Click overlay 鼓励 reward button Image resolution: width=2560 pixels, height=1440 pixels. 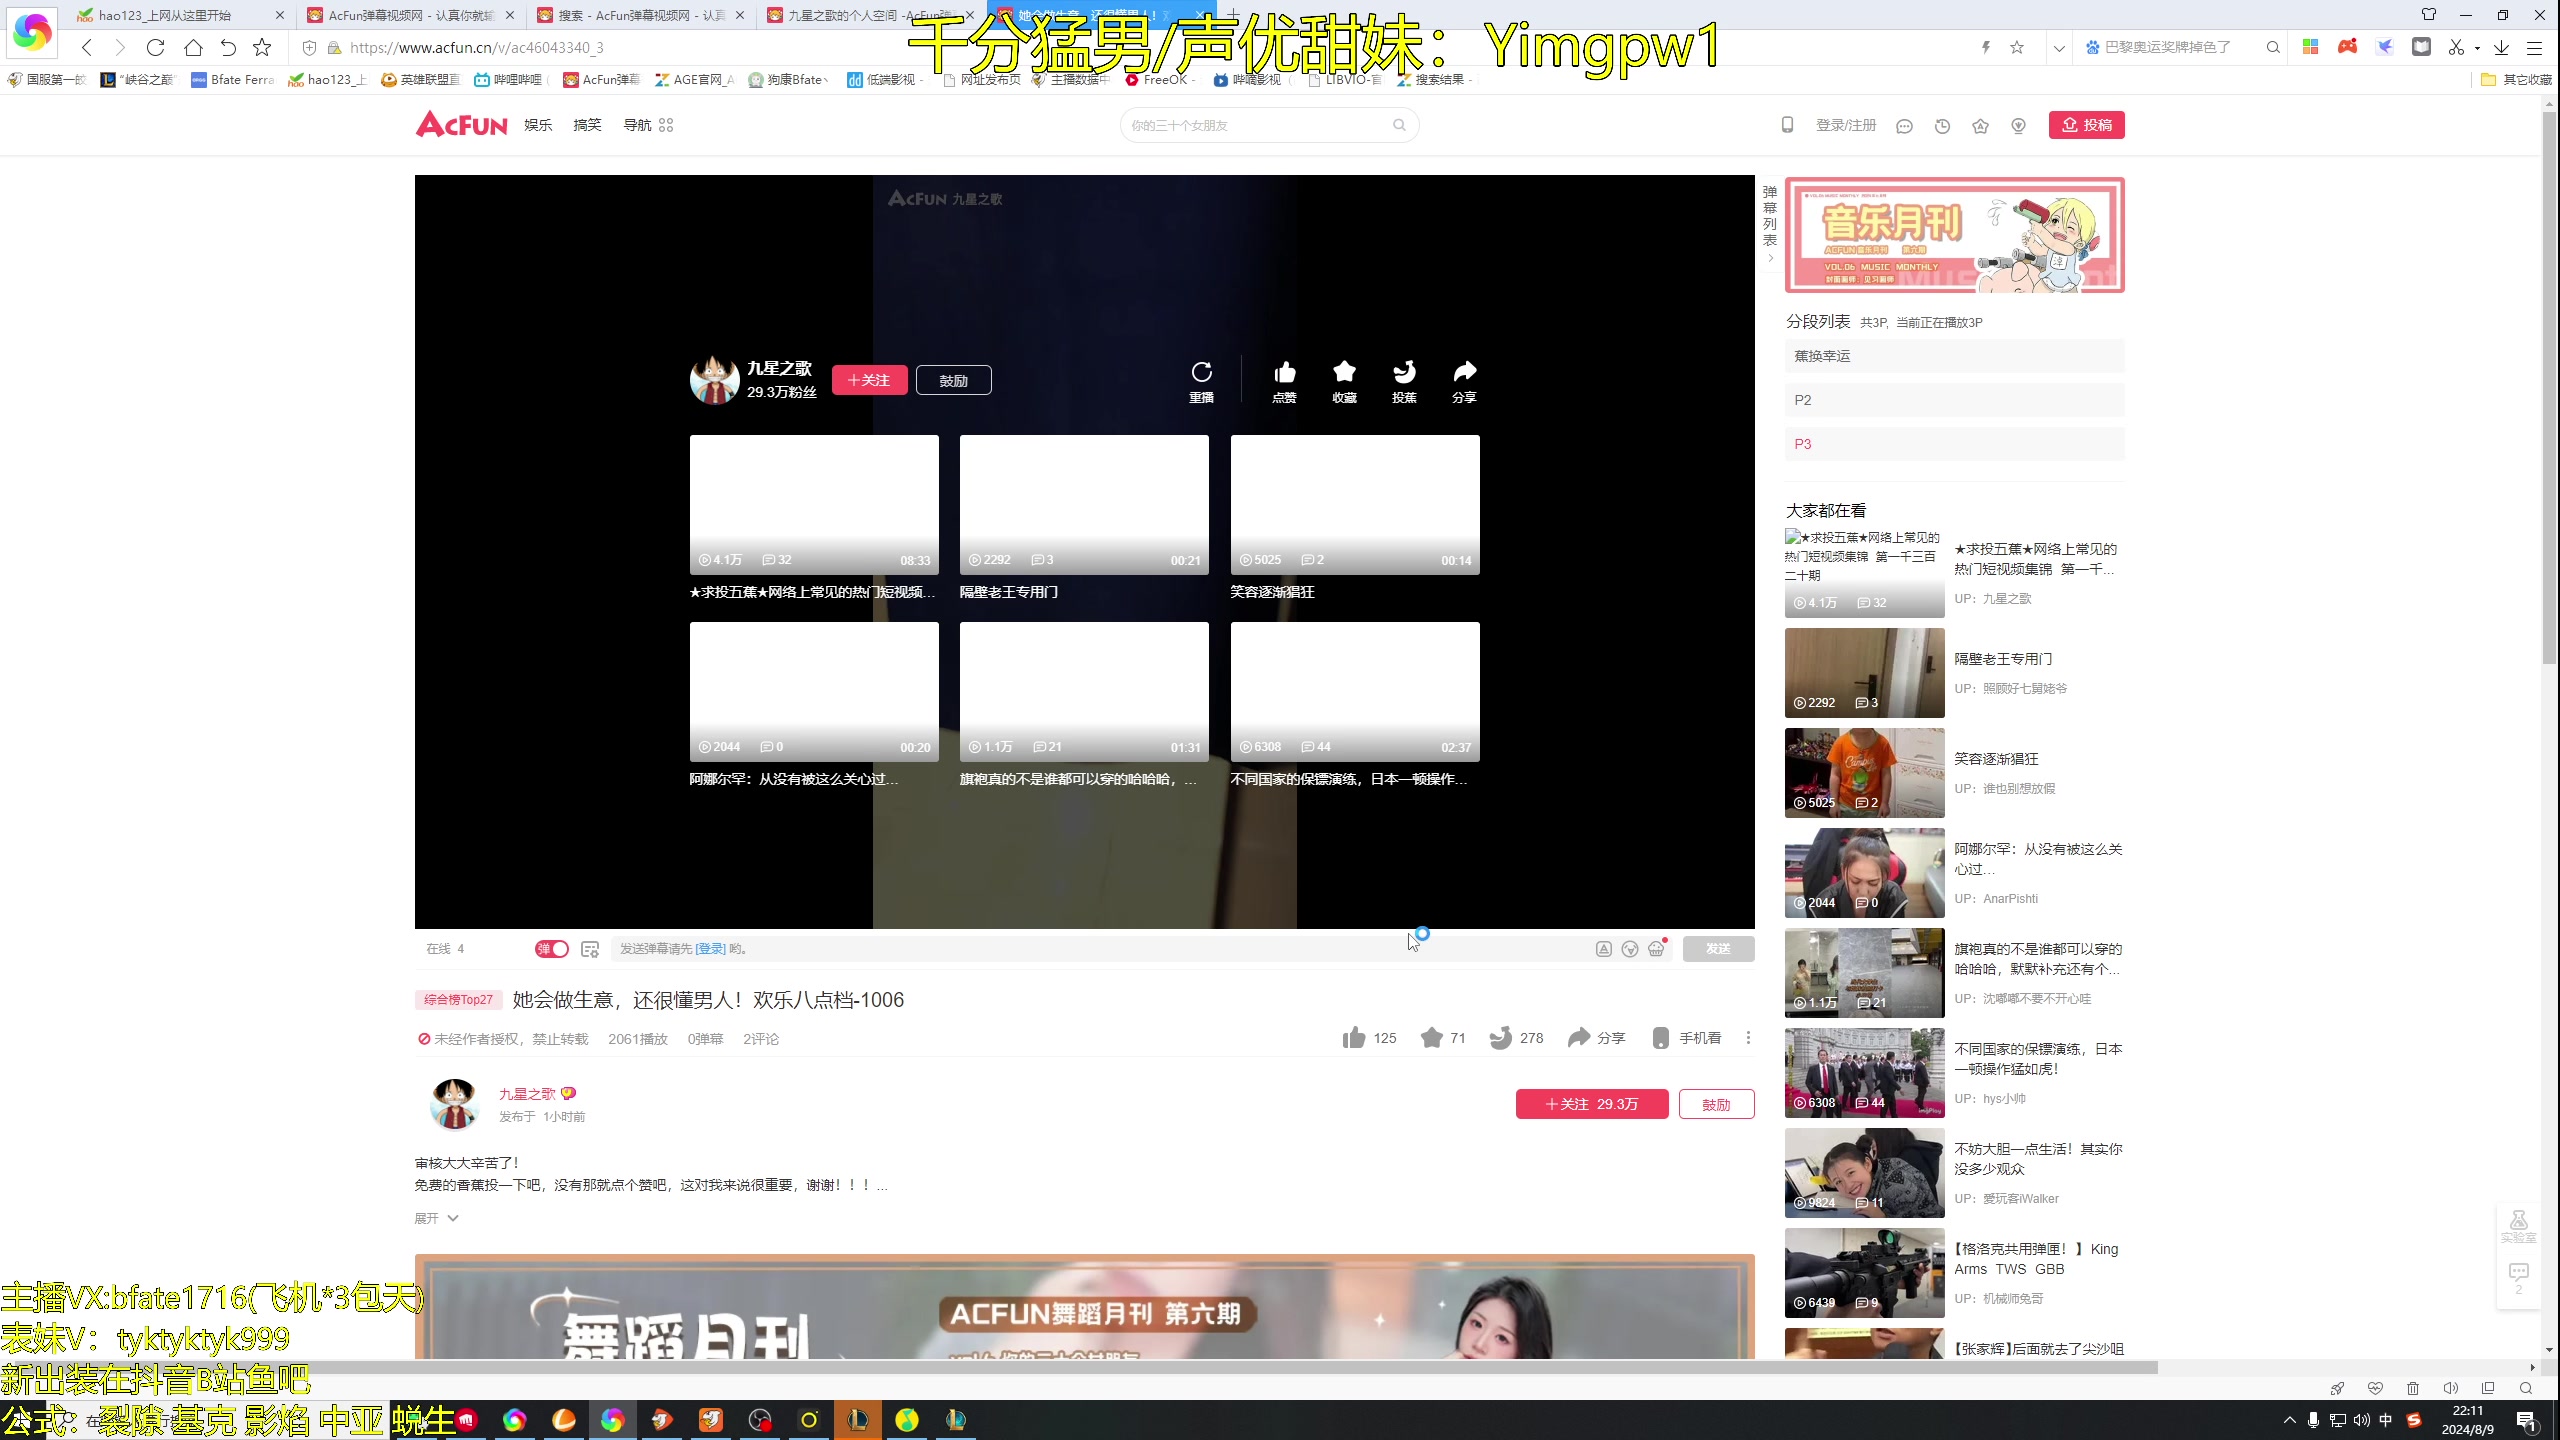click(x=953, y=380)
